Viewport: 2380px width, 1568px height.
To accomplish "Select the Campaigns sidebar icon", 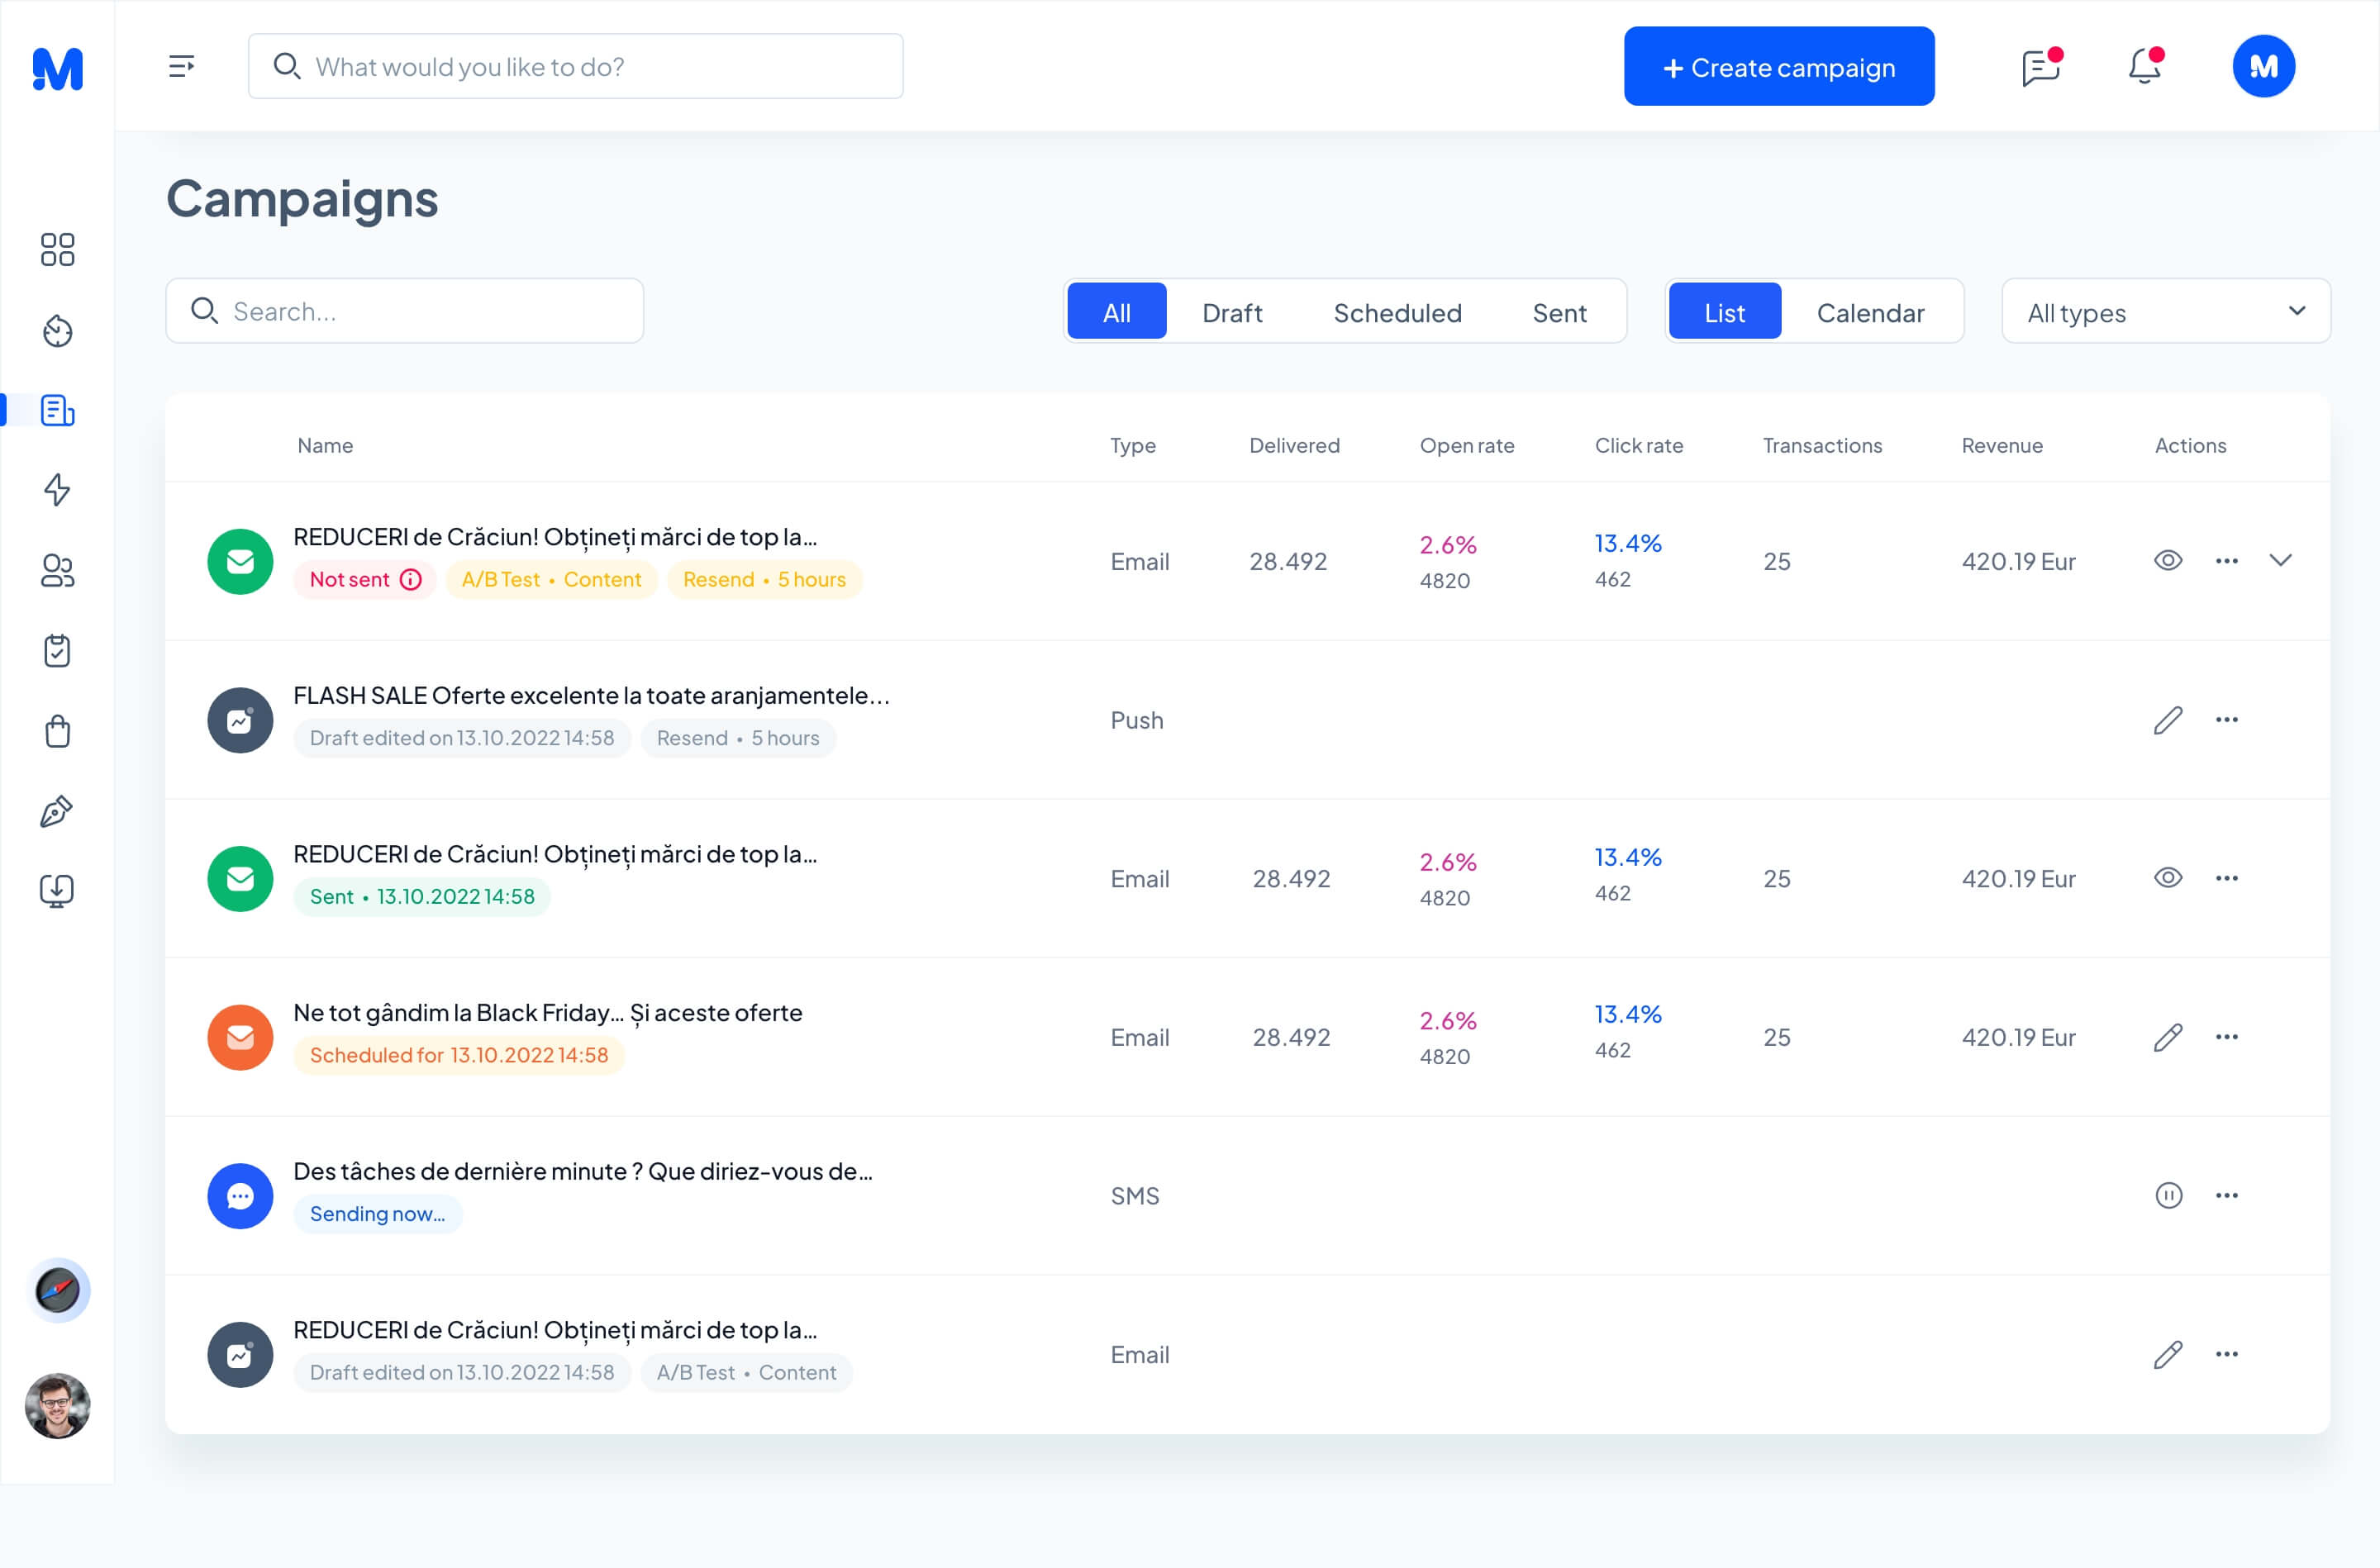I will (57, 410).
